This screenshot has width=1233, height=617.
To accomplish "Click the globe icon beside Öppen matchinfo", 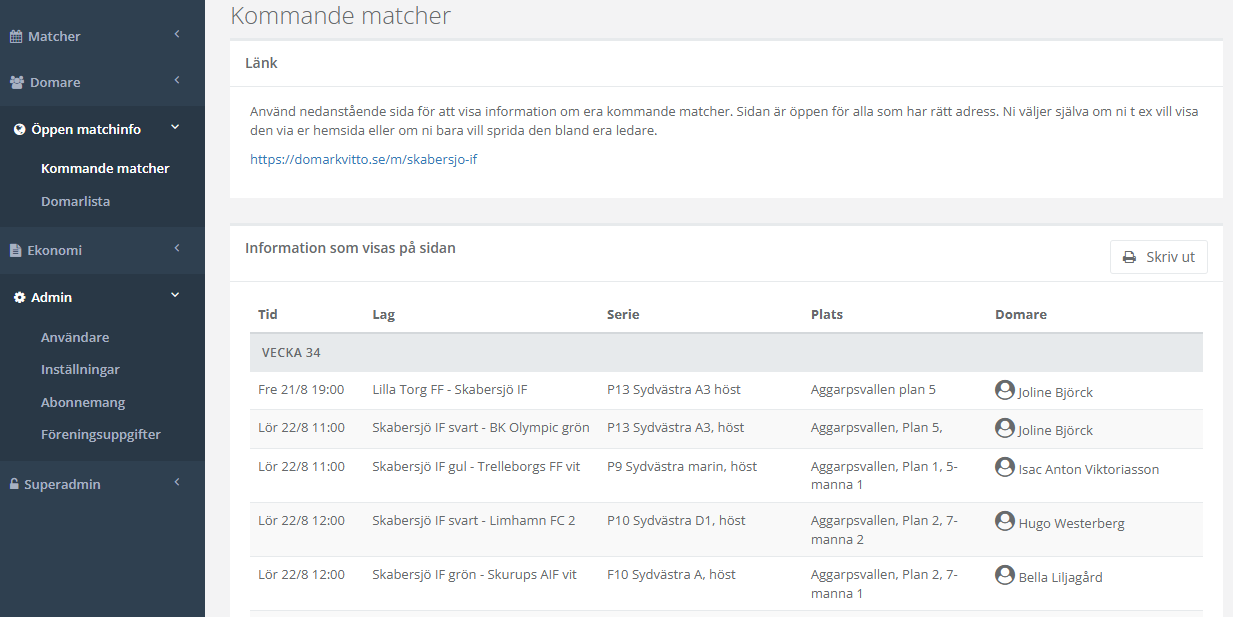I will [19, 129].
